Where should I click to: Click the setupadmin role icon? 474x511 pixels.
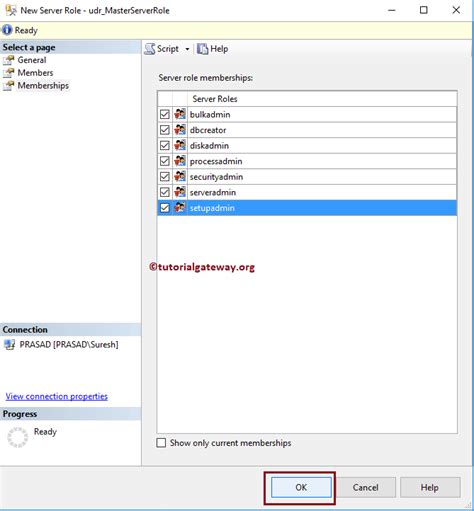pos(180,207)
